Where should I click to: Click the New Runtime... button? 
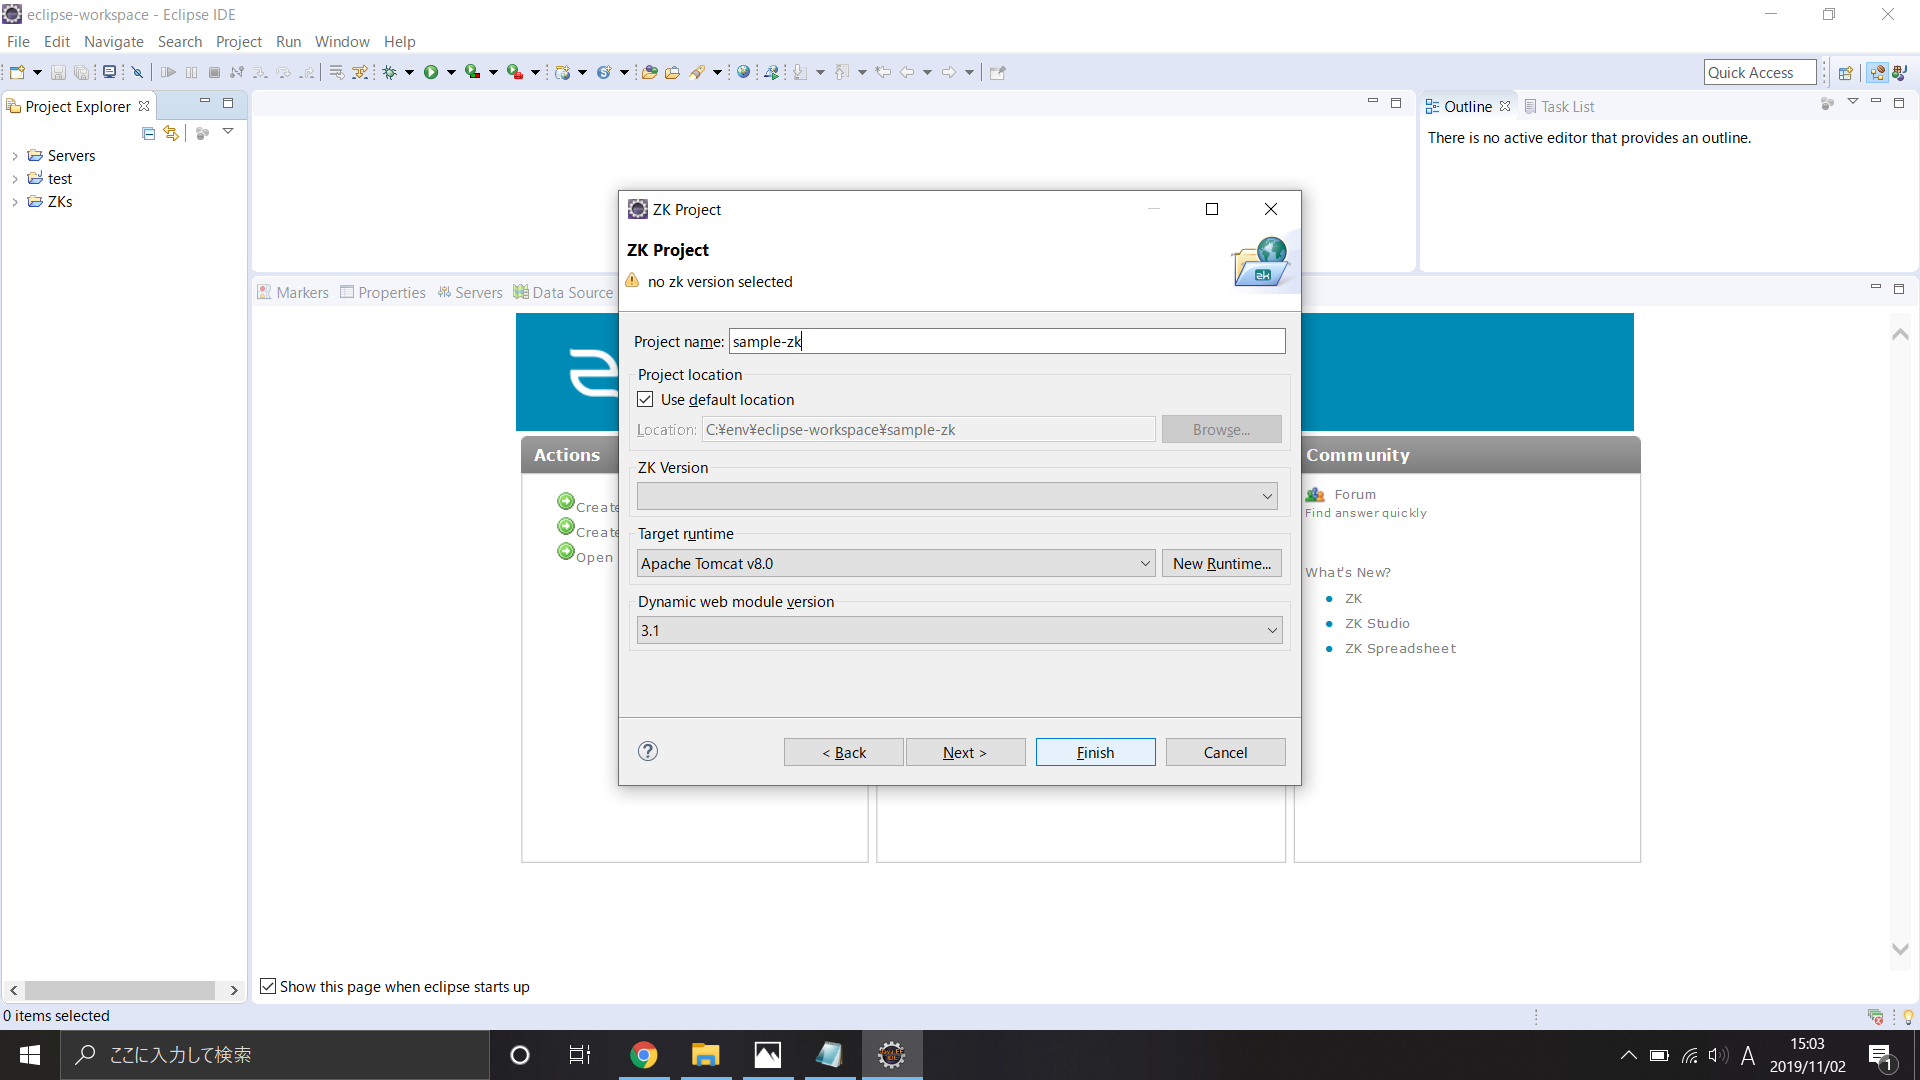1221,563
